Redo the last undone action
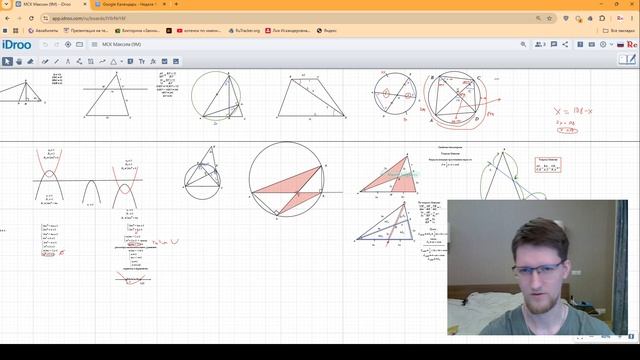This screenshot has height=360, width=640. point(57,44)
